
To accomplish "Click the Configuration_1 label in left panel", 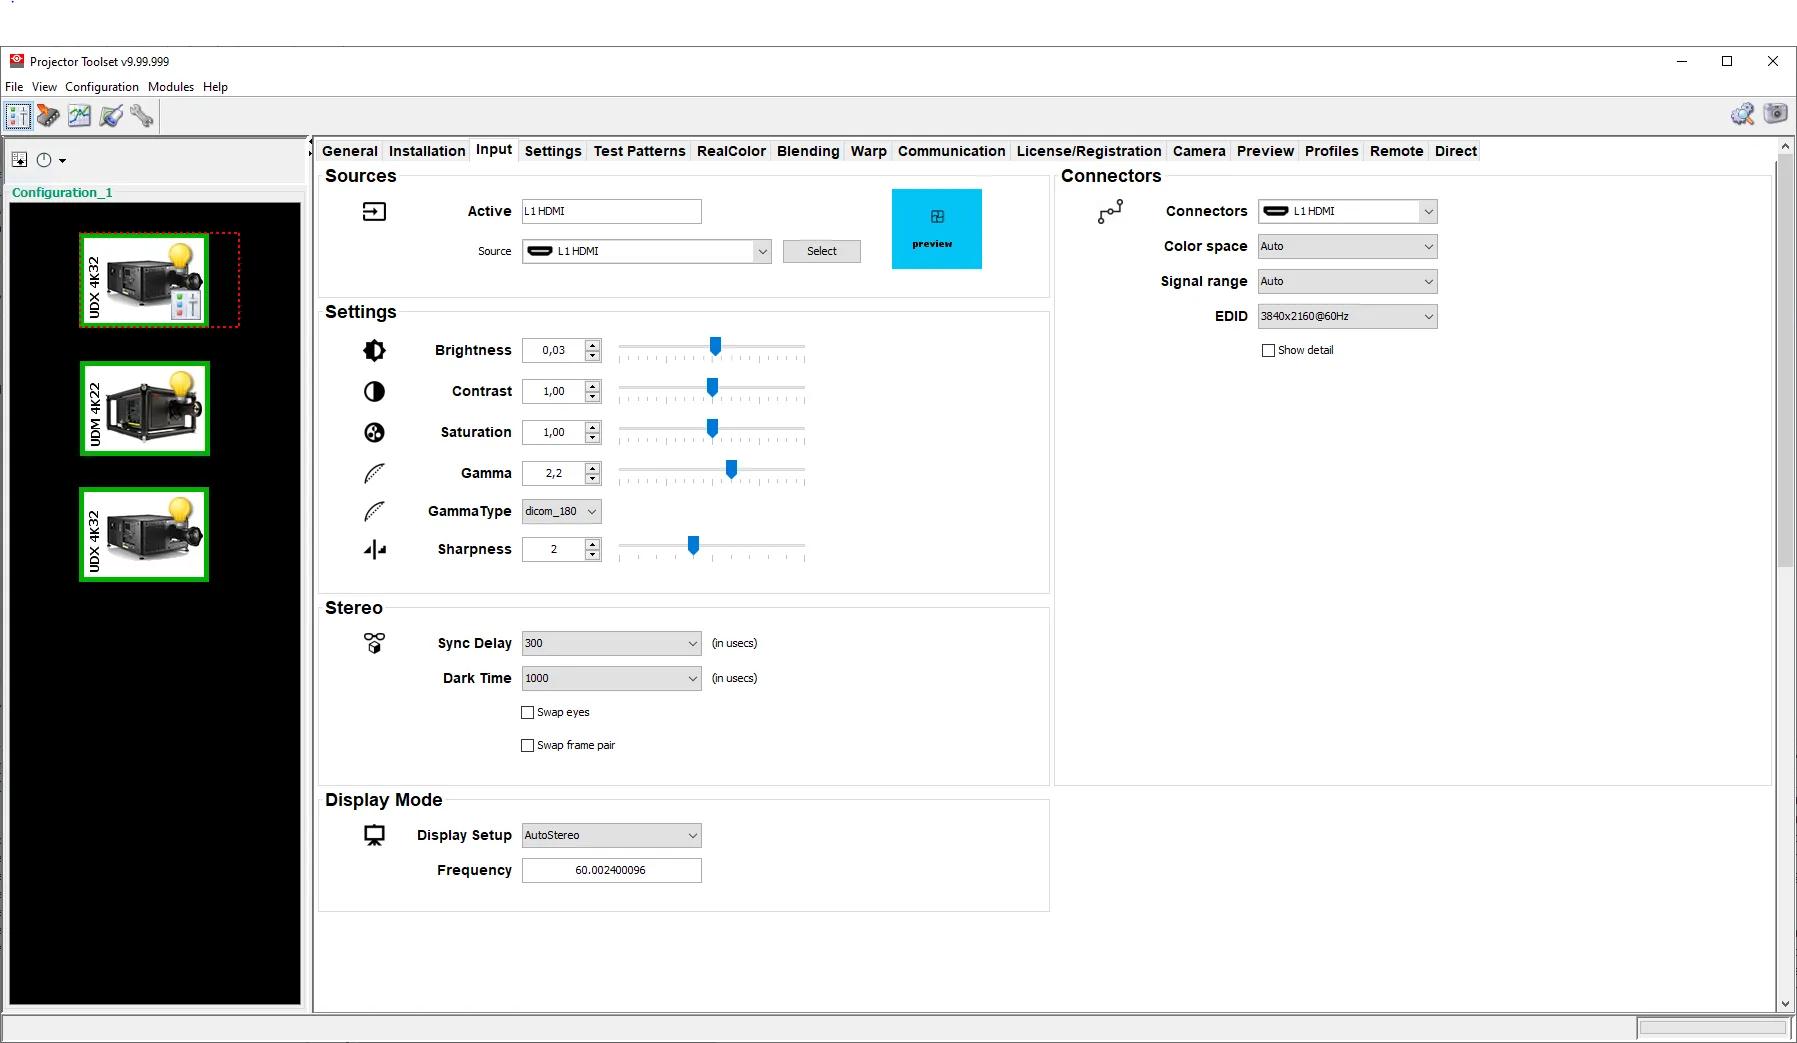I will tap(62, 193).
